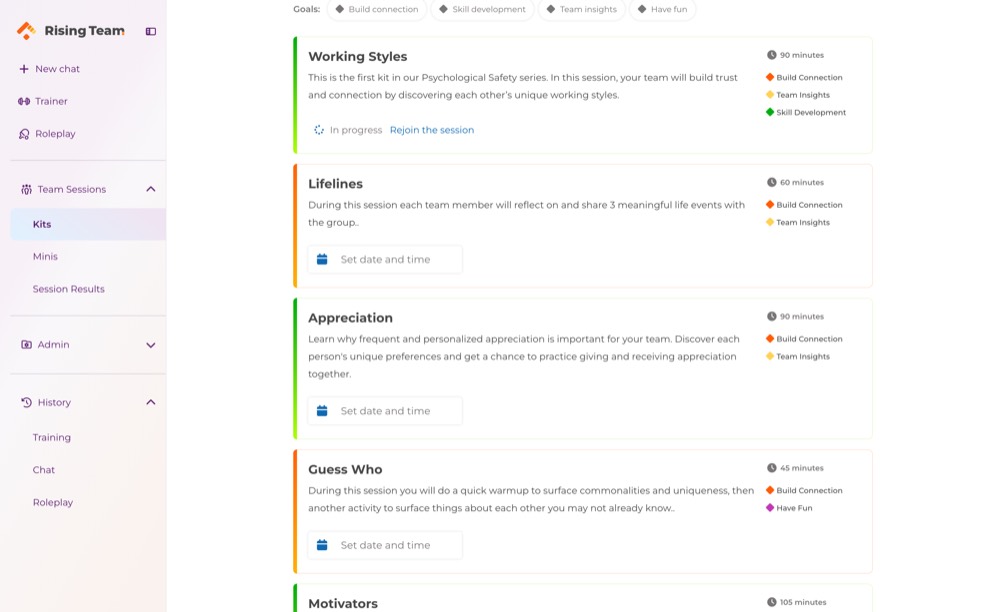Image resolution: width=1000 pixels, height=612 pixels.
Task: Click calendar icon in Guess Who date field
Action: tap(322, 545)
